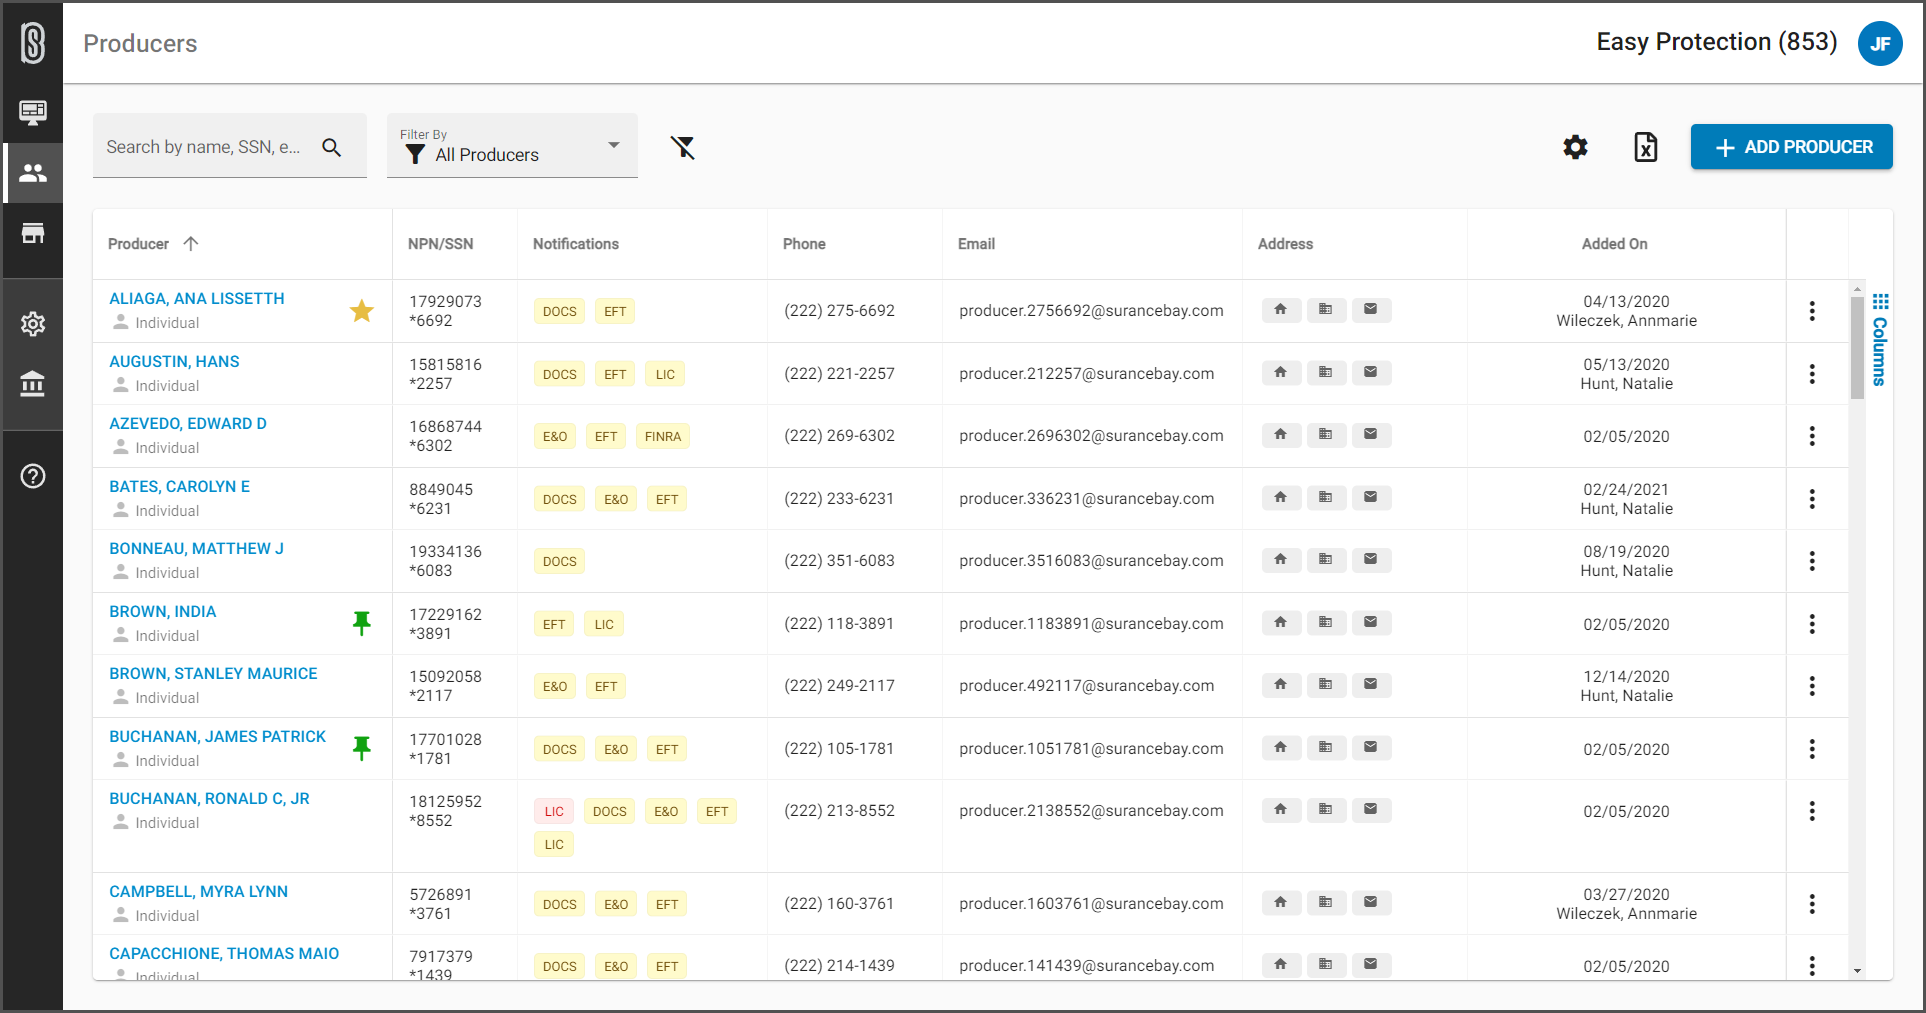Click email producer.336231@surancebay.com
This screenshot has width=1926, height=1013.
click(x=1086, y=499)
